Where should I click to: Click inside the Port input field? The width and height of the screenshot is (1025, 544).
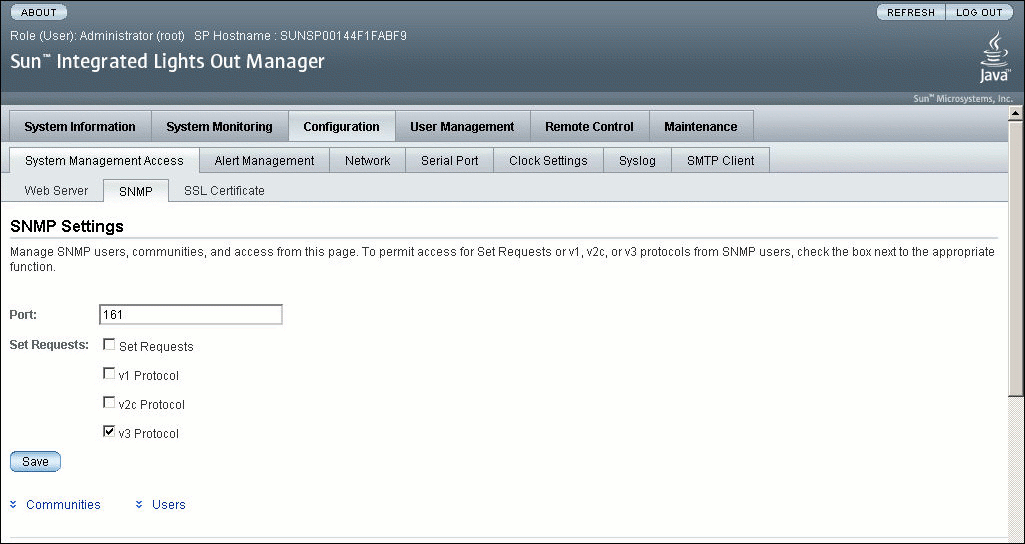tap(190, 314)
